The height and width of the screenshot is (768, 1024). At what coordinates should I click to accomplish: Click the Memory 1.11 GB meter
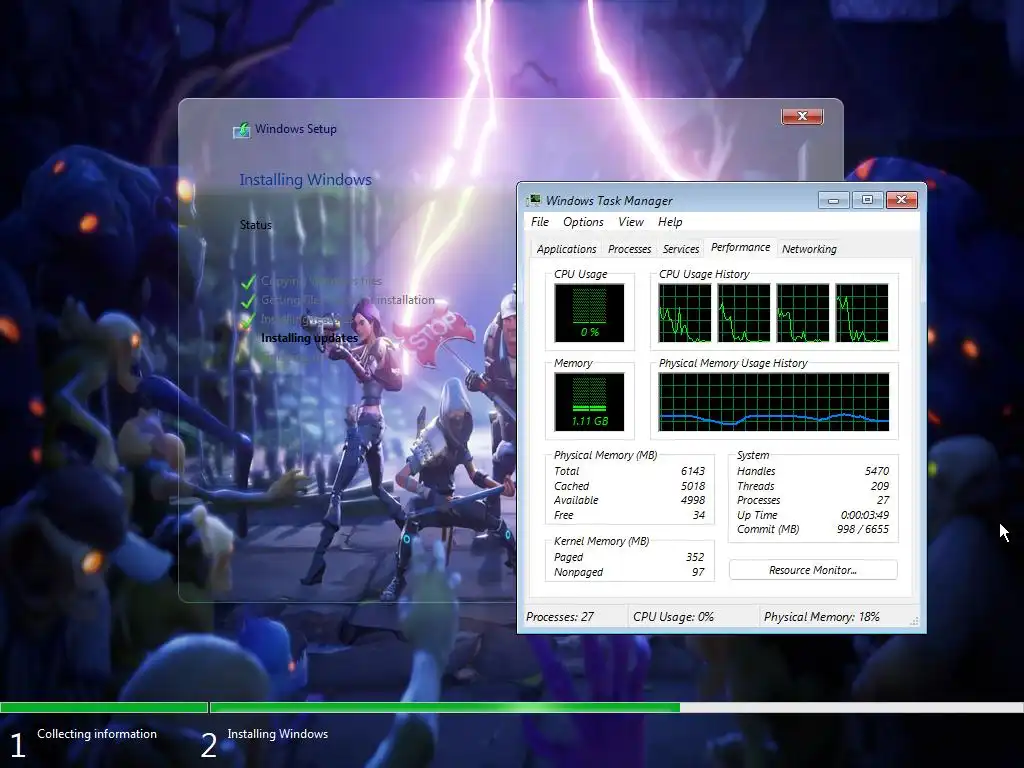tap(590, 402)
